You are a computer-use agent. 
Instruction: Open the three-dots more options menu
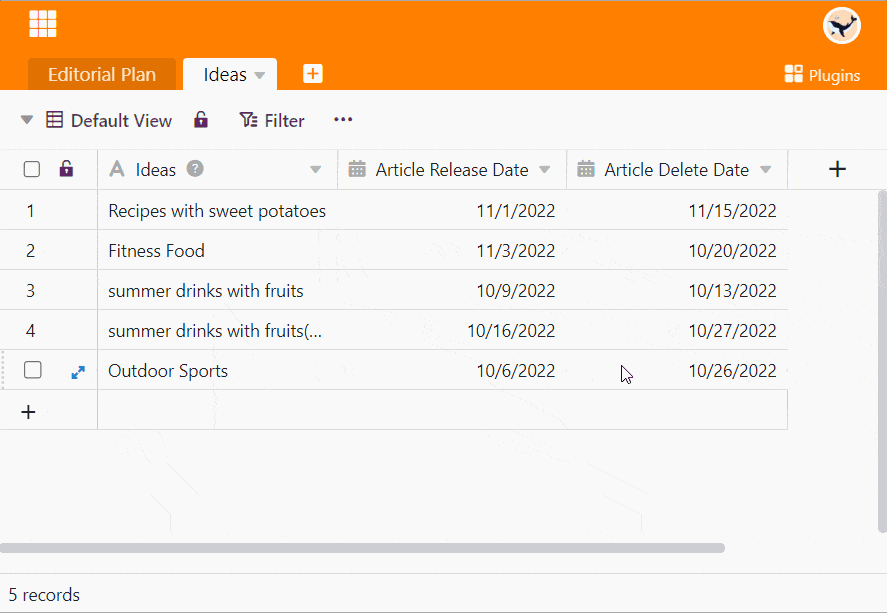(x=343, y=120)
